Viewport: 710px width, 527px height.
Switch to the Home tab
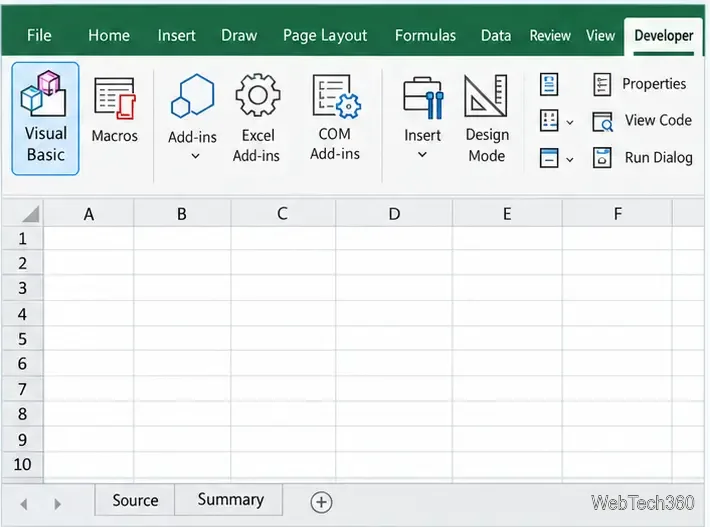point(109,35)
